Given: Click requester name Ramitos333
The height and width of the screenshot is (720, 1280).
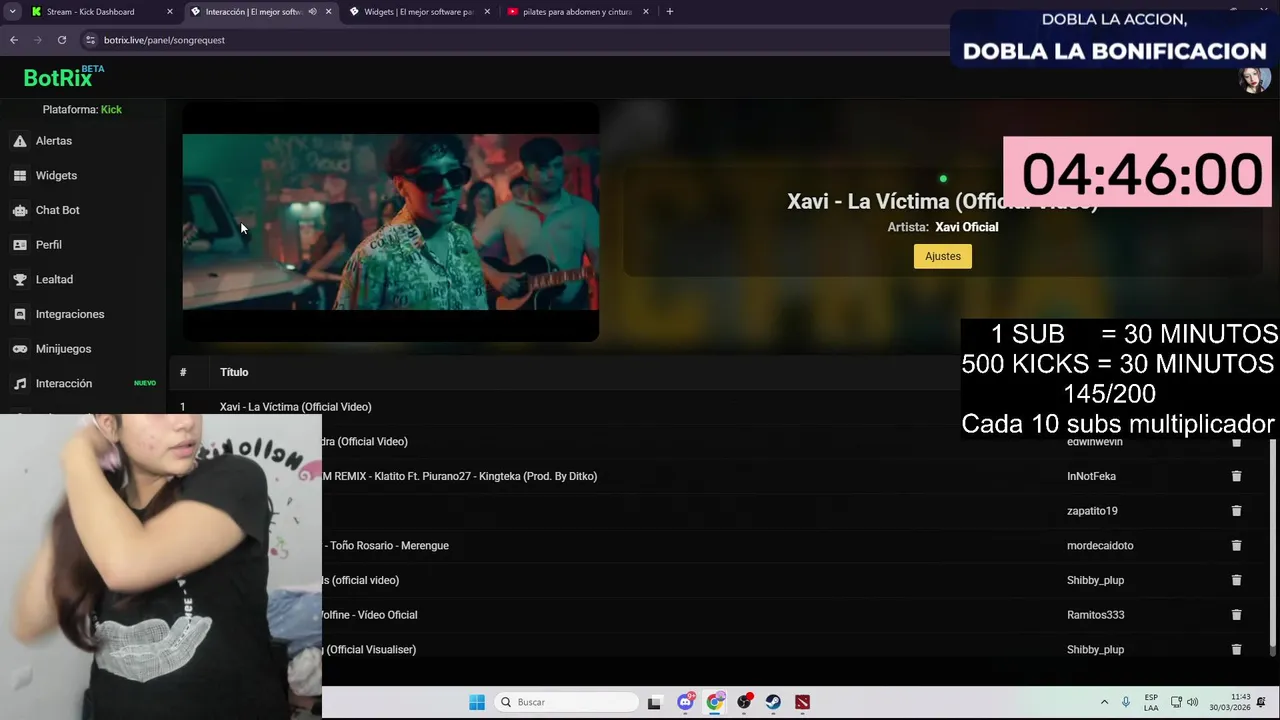Looking at the screenshot, I should pyautogui.click(x=1095, y=615).
